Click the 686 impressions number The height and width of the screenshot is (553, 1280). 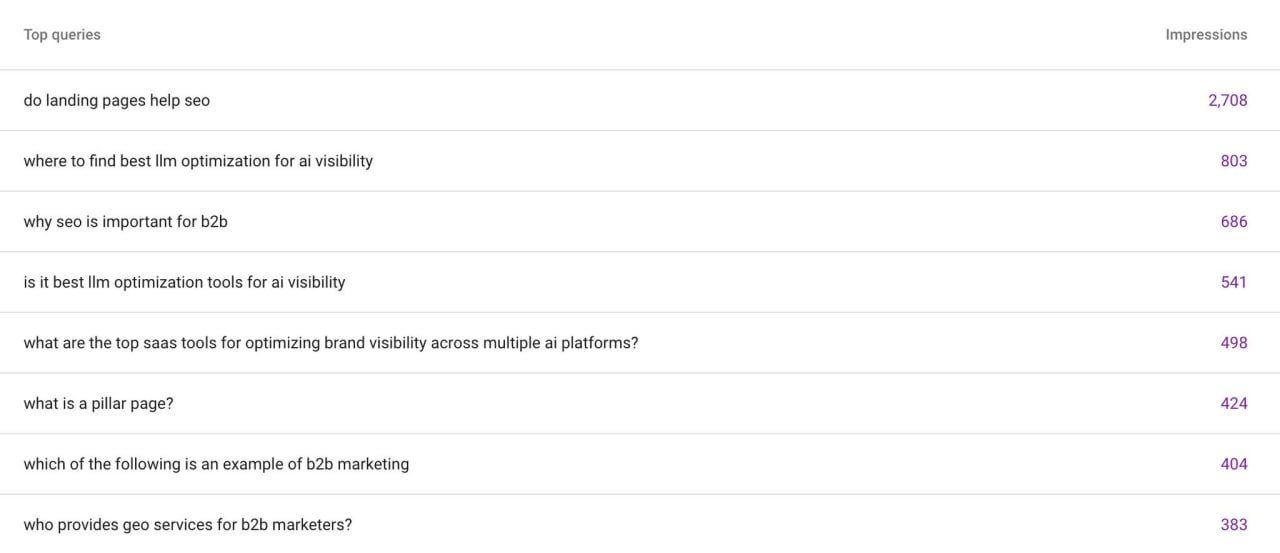(x=1233, y=222)
